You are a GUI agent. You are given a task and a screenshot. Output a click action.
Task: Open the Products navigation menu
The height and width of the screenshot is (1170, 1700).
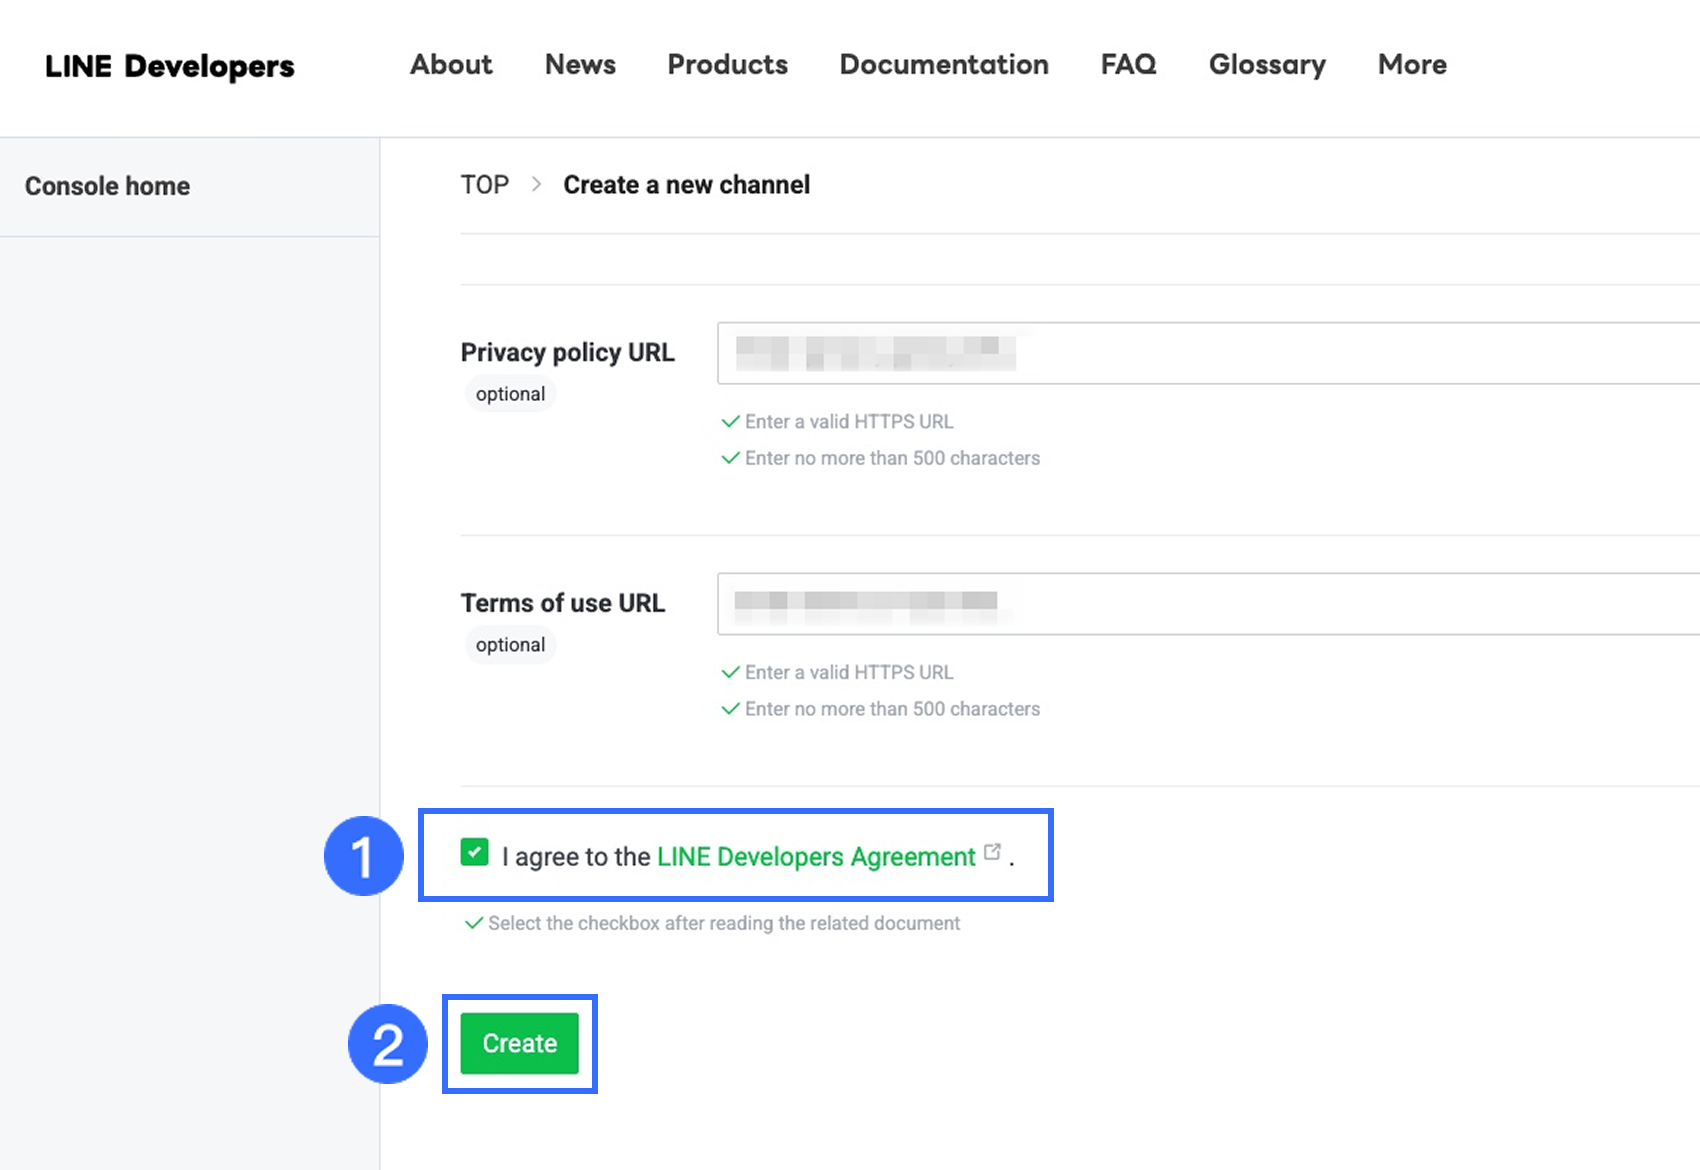pyautogui.click(x=727, y=65)
